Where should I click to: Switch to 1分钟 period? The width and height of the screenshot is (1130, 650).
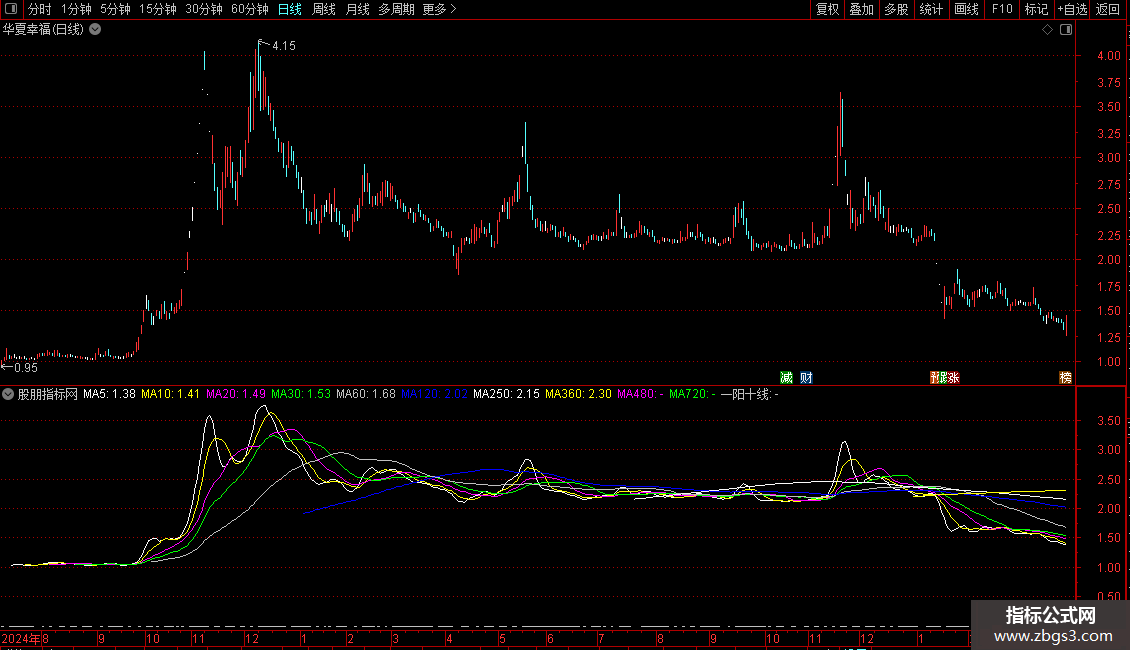(x=76, y=9)
